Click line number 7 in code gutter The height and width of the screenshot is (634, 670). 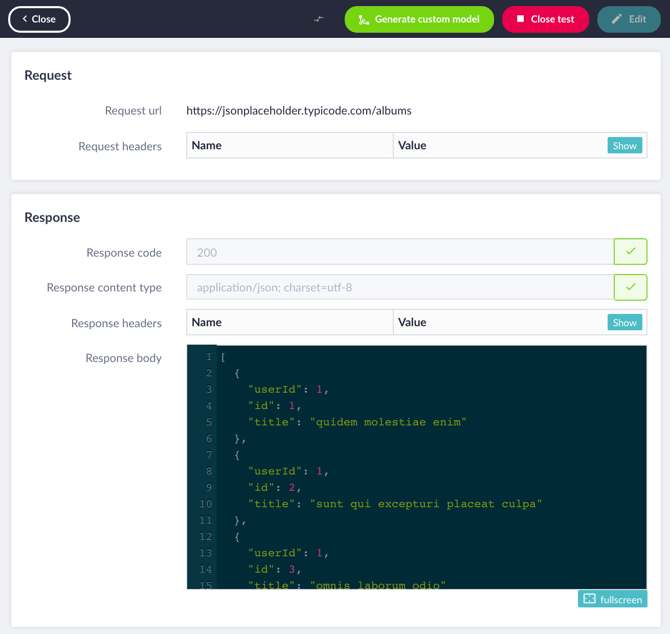coord(208,455)
